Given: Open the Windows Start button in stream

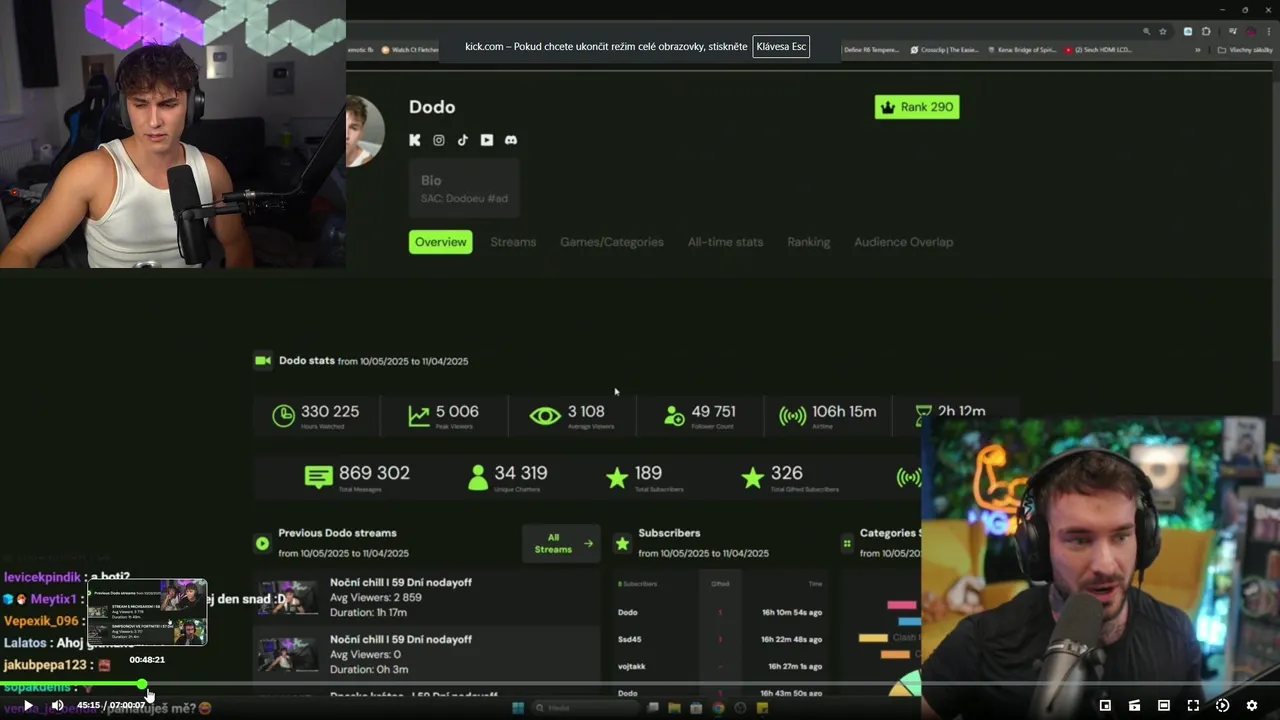Looking at the screenshot, I should (518, 708).
